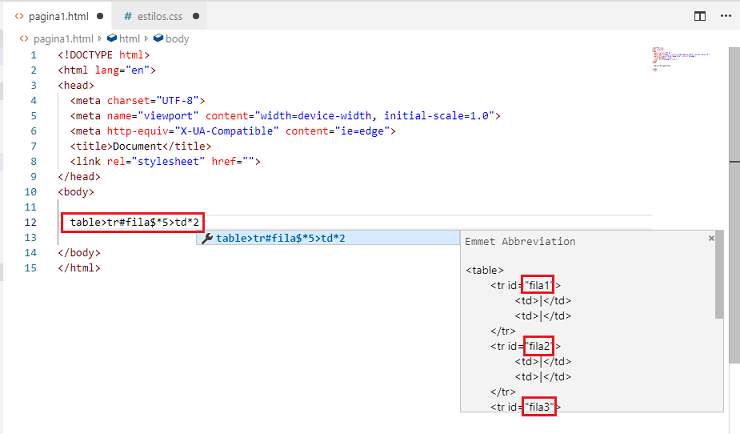Click the link rel="stylesheet" line
Viewport: 740px width, 434px height.
165,161
